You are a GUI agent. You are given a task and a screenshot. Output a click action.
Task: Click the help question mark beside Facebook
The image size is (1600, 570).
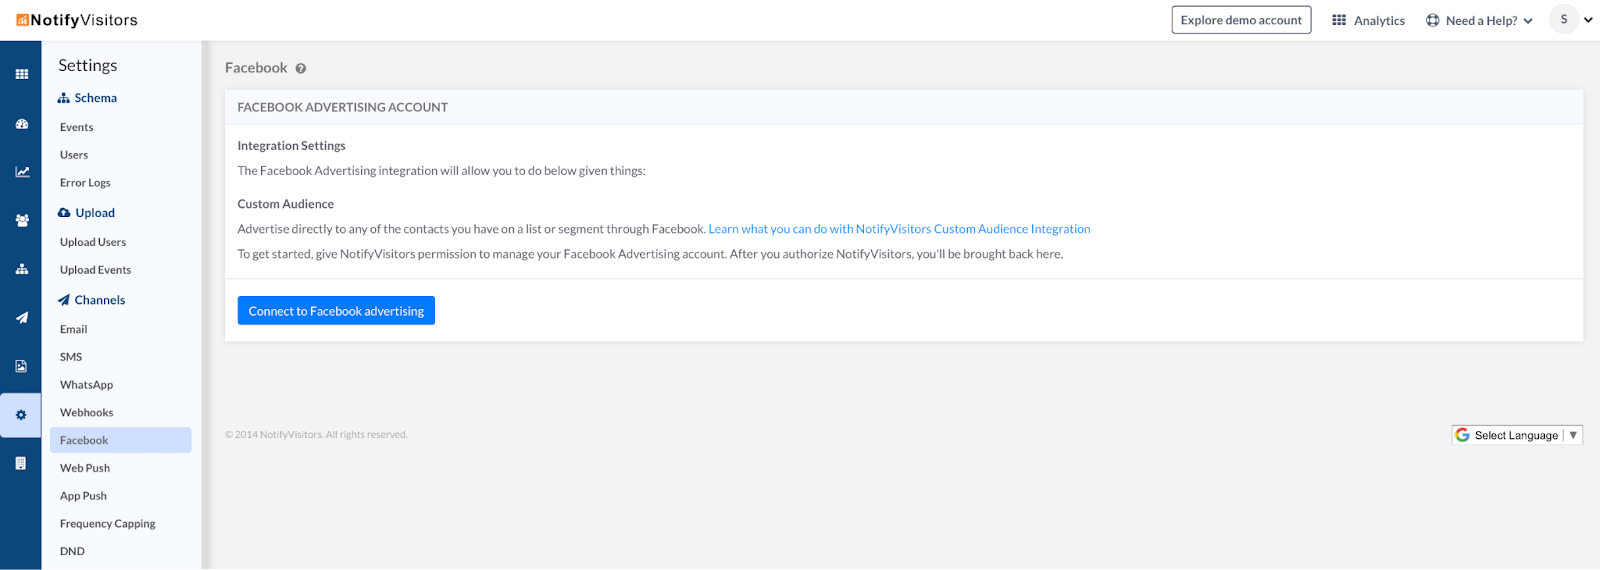pyautogui.click(x=300, y=69)
